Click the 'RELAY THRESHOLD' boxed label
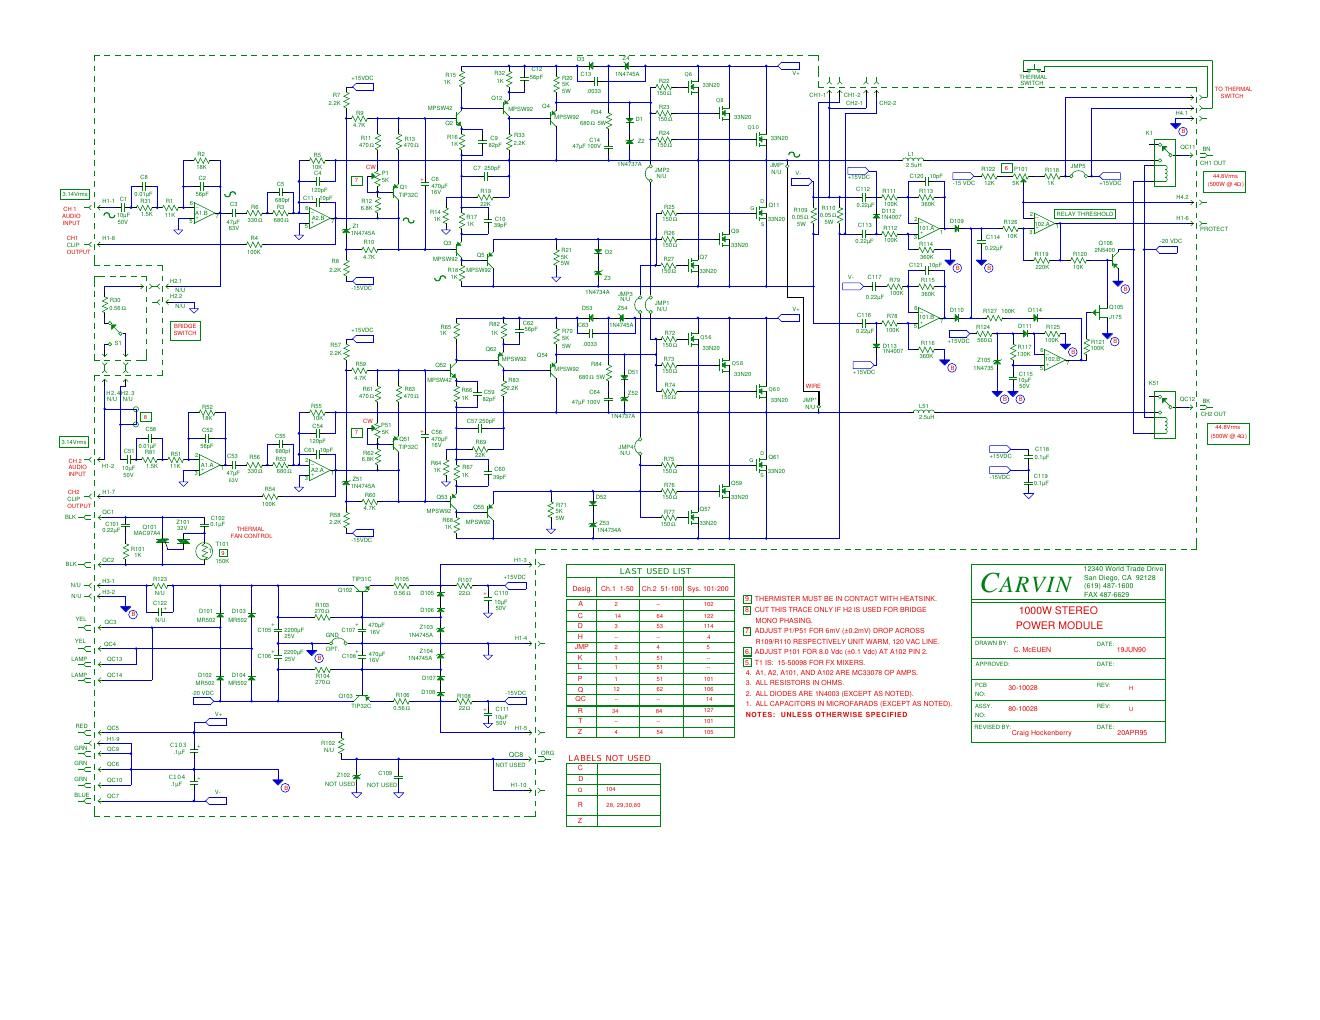1320x1020 pixels. [1085, 213]
